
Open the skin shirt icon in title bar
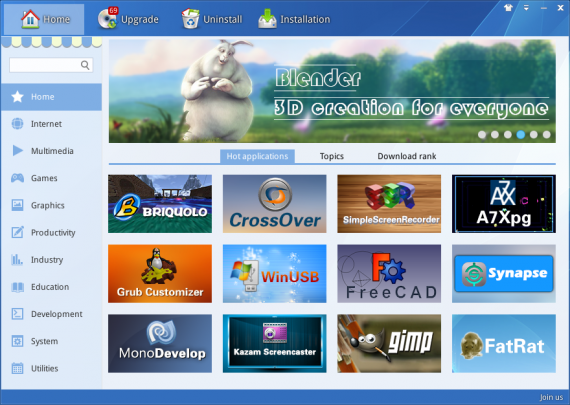(508, 8)
